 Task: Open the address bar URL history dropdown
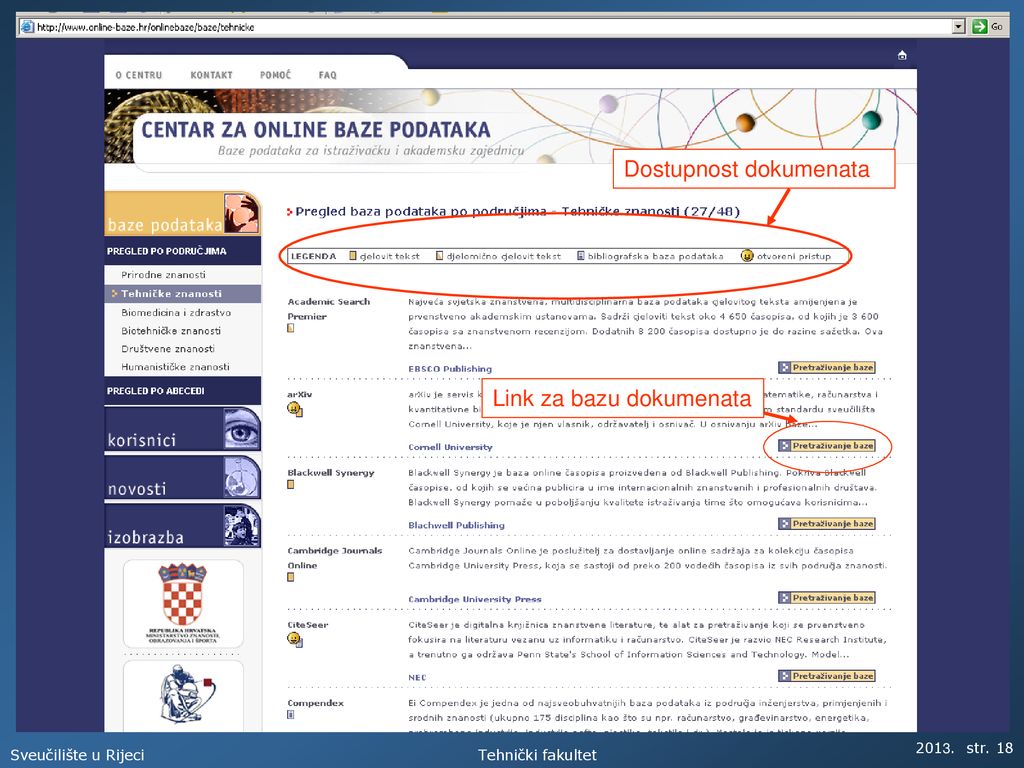coord(958,27)
